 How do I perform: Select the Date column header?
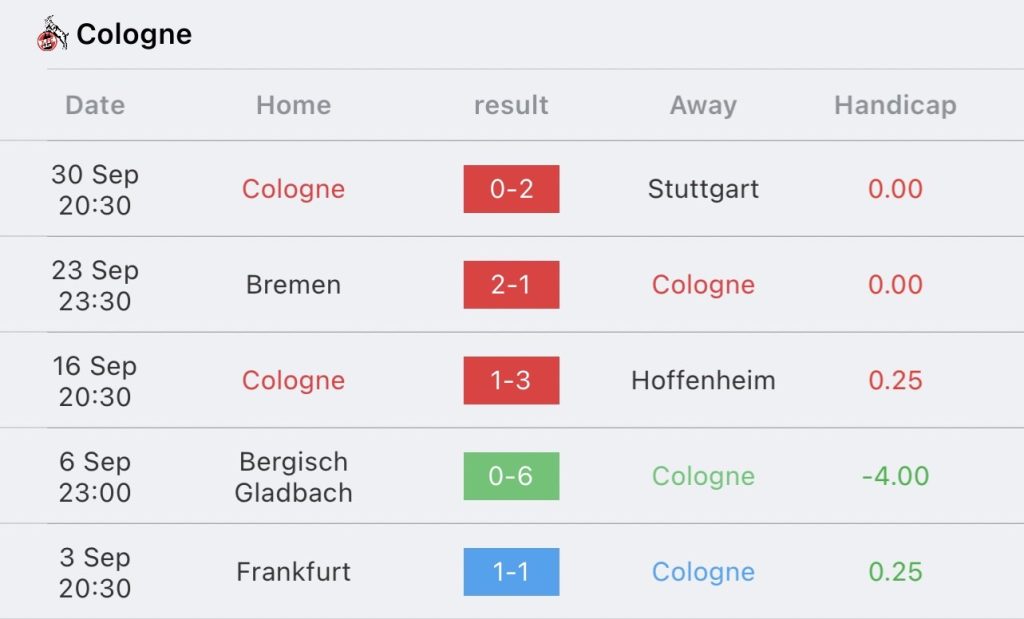pyautogui.click(x=95, y=105)
